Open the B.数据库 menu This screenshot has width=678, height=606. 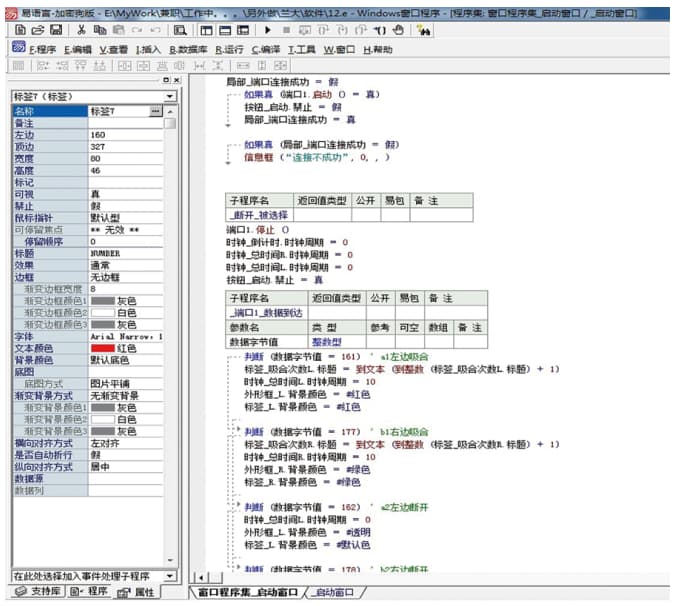[x=188, y=50]
